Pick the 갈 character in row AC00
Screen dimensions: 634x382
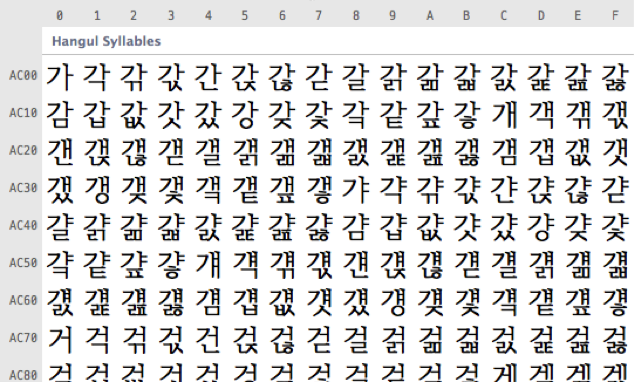coord(356,77)
